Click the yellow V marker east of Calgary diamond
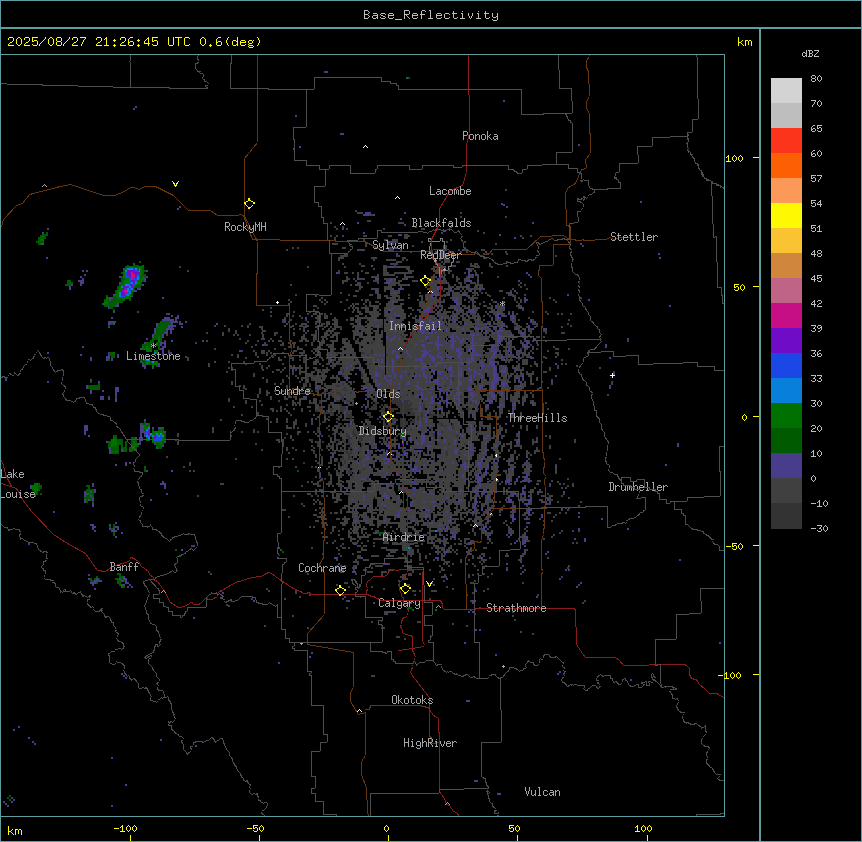Screen dimensions: 862x842 pyautogui.click(x=430, y=584)
